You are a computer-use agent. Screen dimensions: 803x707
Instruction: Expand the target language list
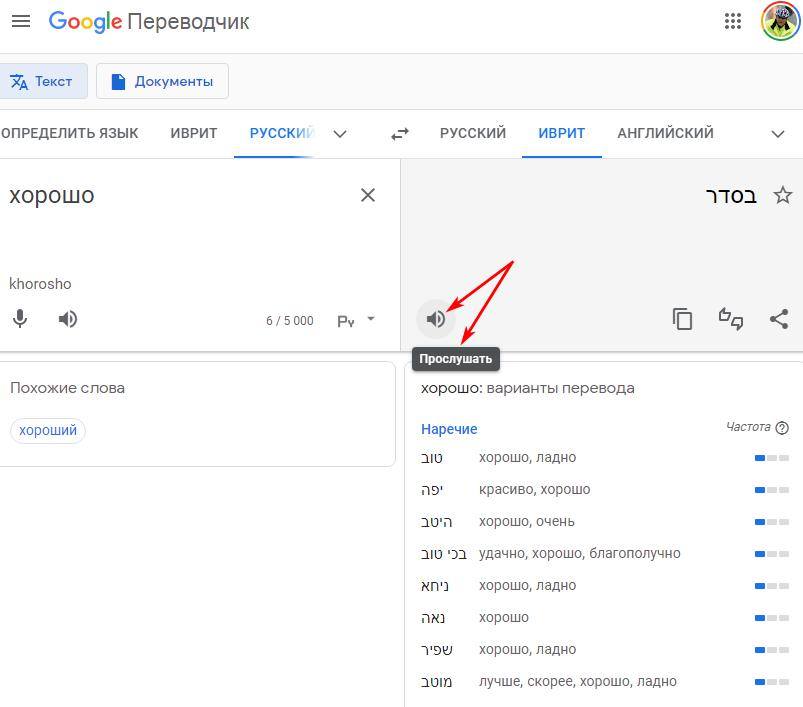[x=778, y=133]
